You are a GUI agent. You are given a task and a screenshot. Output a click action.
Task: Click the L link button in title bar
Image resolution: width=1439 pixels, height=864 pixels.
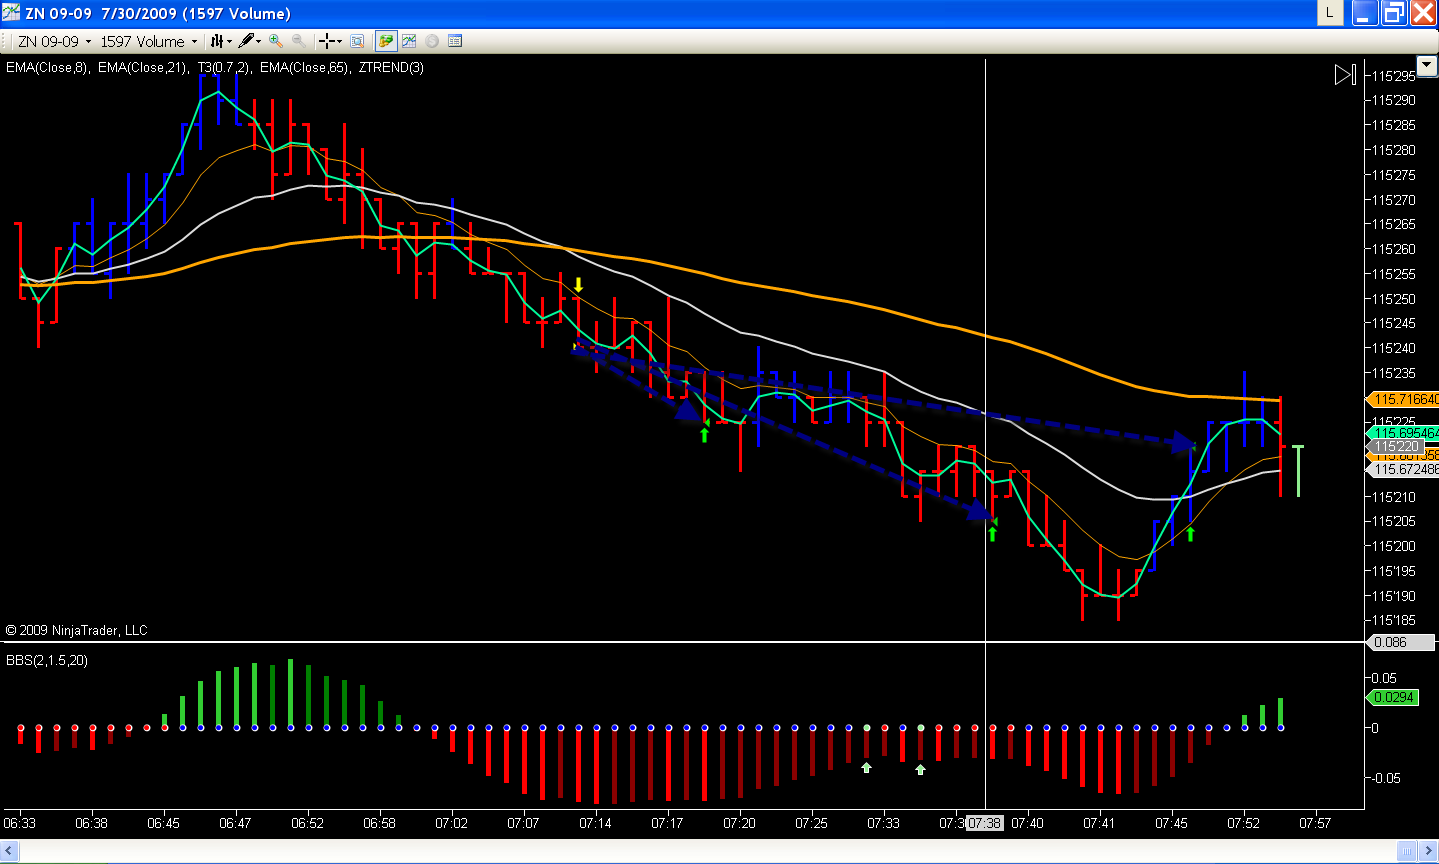click(1329, 13)
